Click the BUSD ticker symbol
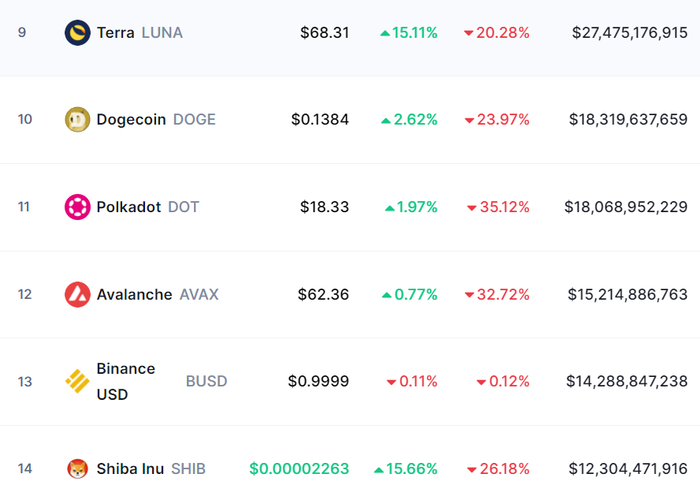Image resolution: width=700 pixels, height=500 pixels. [207, 381]
